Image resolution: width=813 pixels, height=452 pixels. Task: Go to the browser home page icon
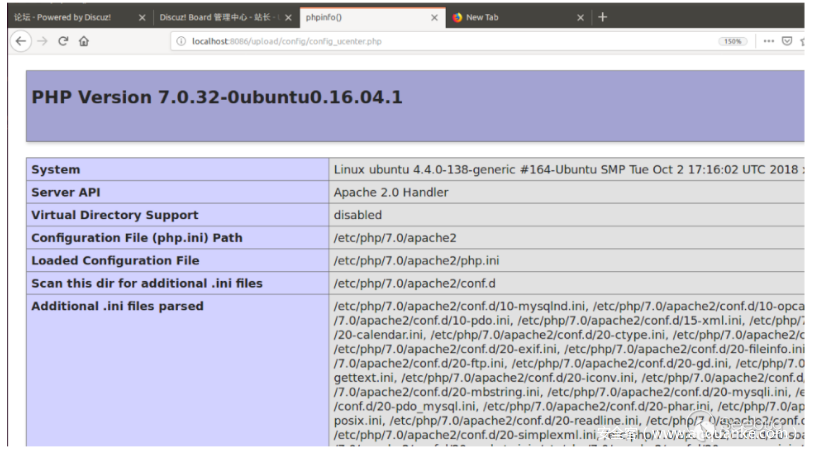(84, 41)
